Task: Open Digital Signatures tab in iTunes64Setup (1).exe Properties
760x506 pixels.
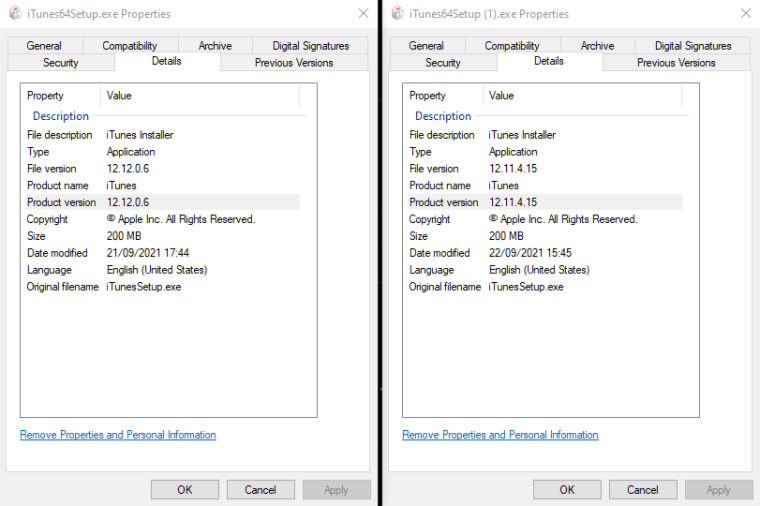Action: click(x=693, y=46)
